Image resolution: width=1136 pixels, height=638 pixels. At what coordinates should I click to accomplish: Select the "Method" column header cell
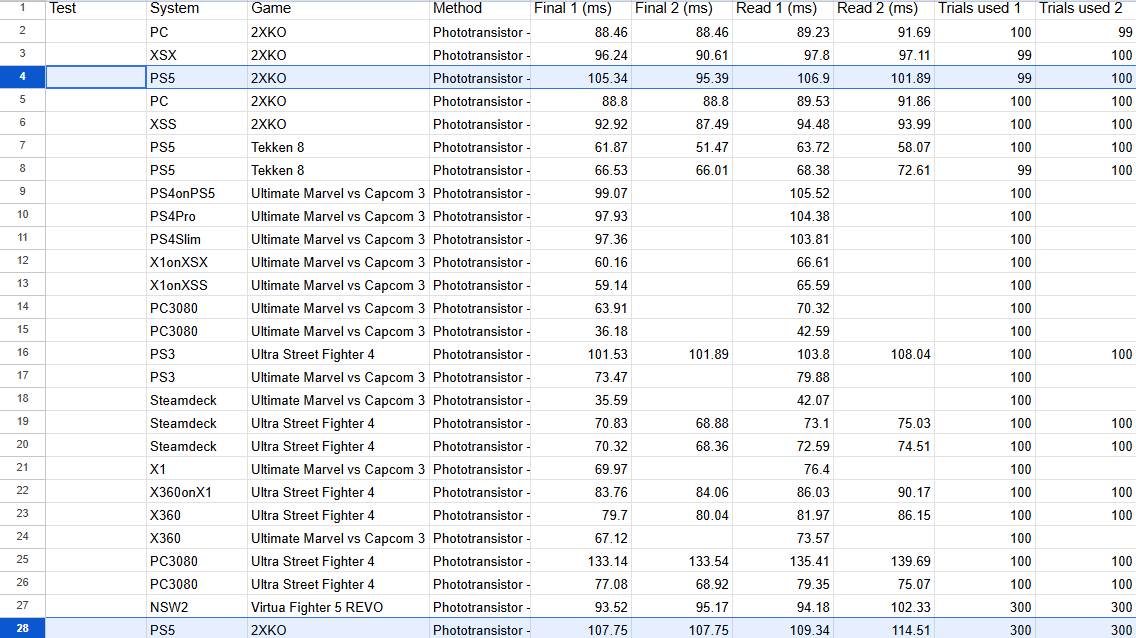click(x=480, y=9)
